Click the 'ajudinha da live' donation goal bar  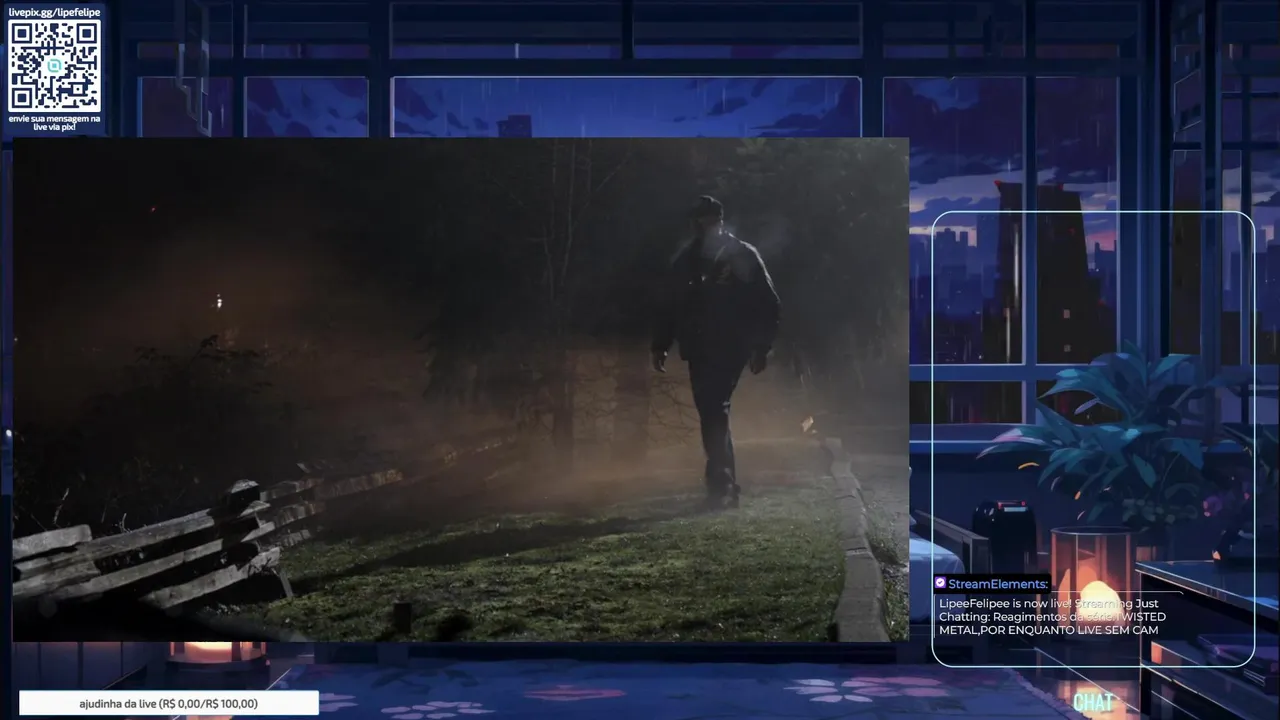[169, 703]
